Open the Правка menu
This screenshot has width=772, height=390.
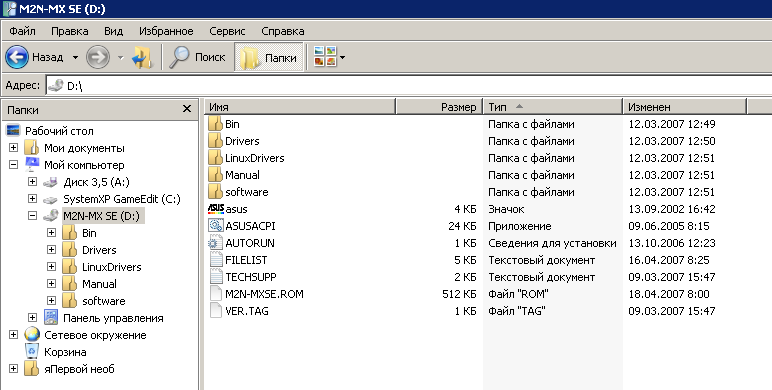[69, 31]
